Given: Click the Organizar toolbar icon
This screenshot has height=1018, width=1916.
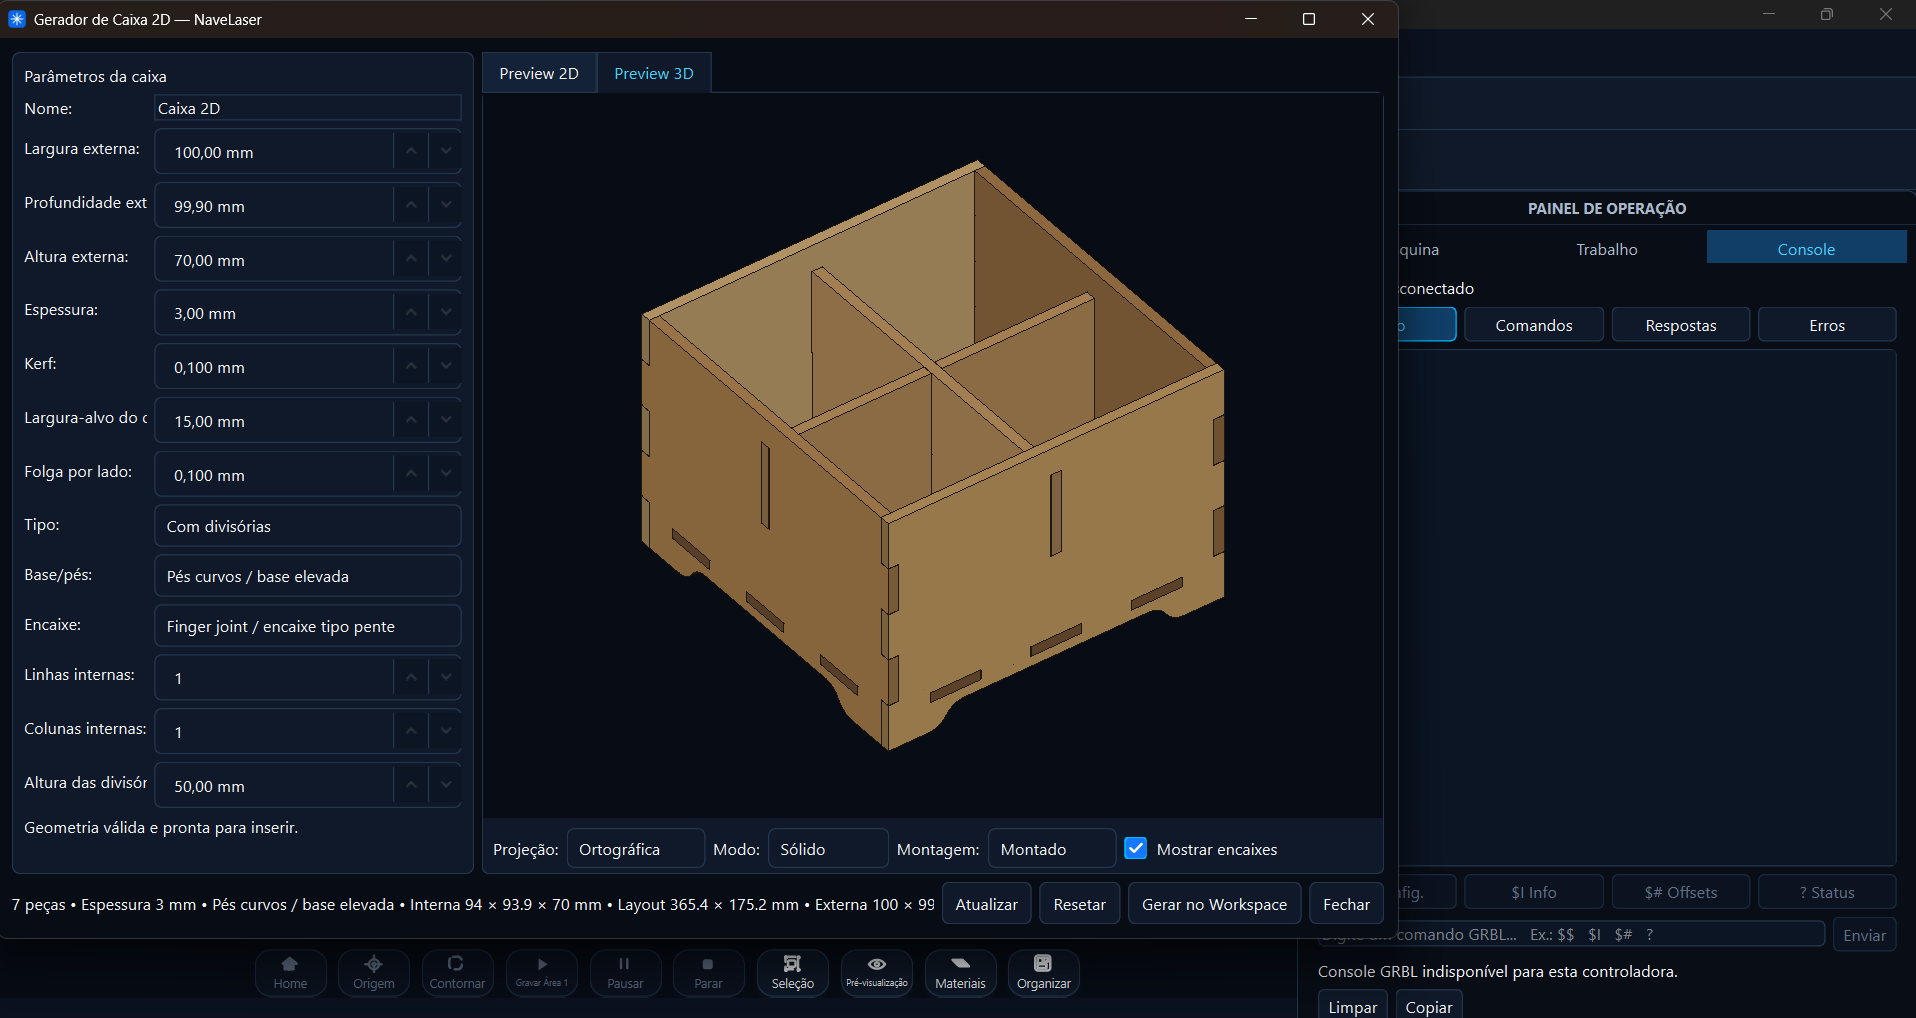Looking at the screenshot, I should [1043, 972].
